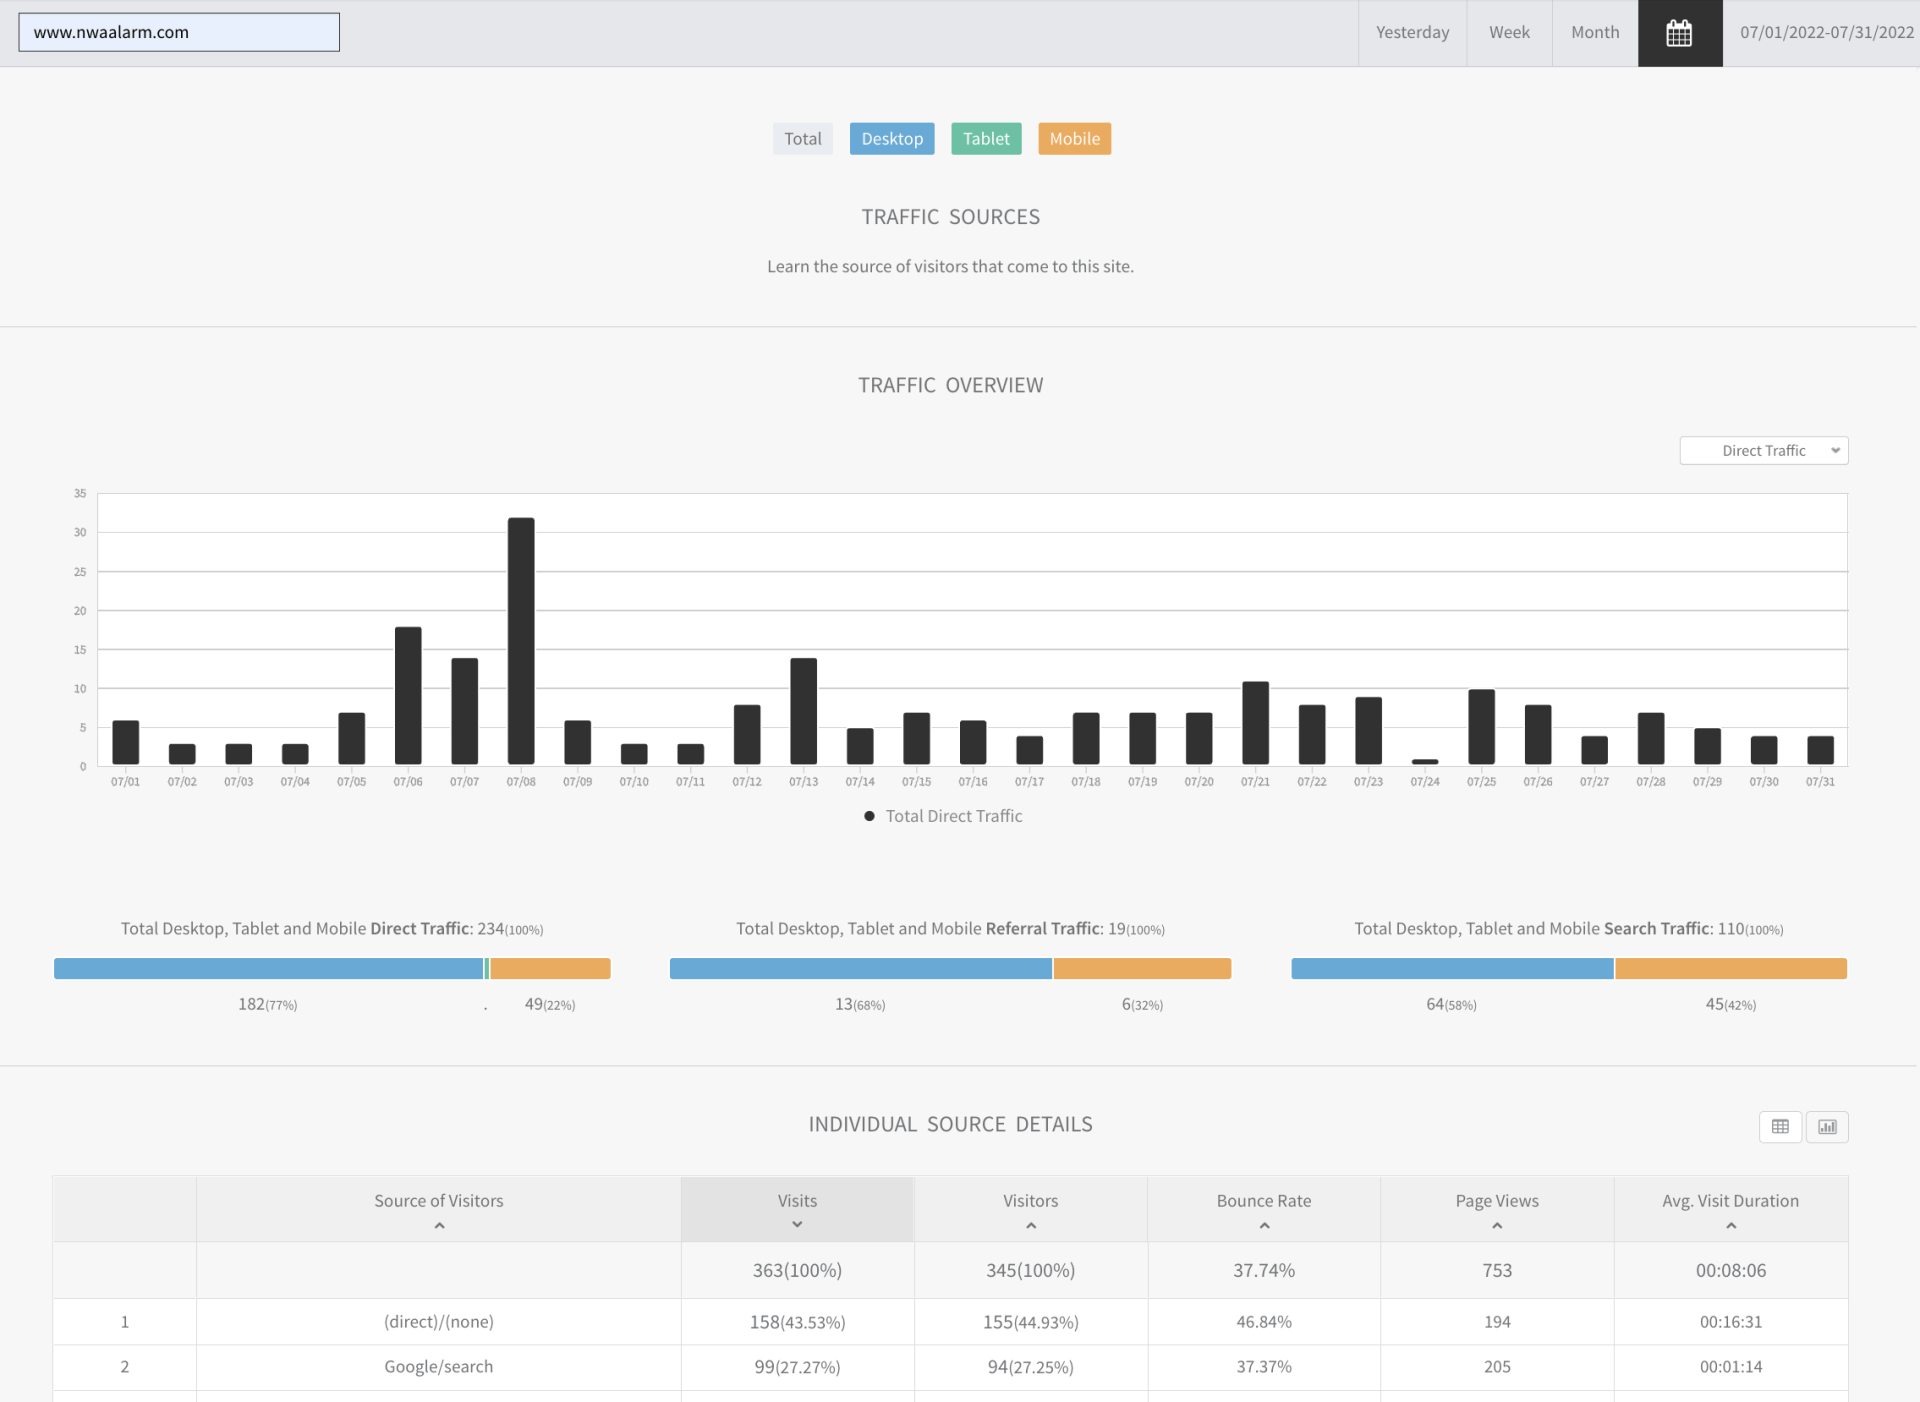Toggle Total traffic filter
1920x1402 pixels.
802,139
